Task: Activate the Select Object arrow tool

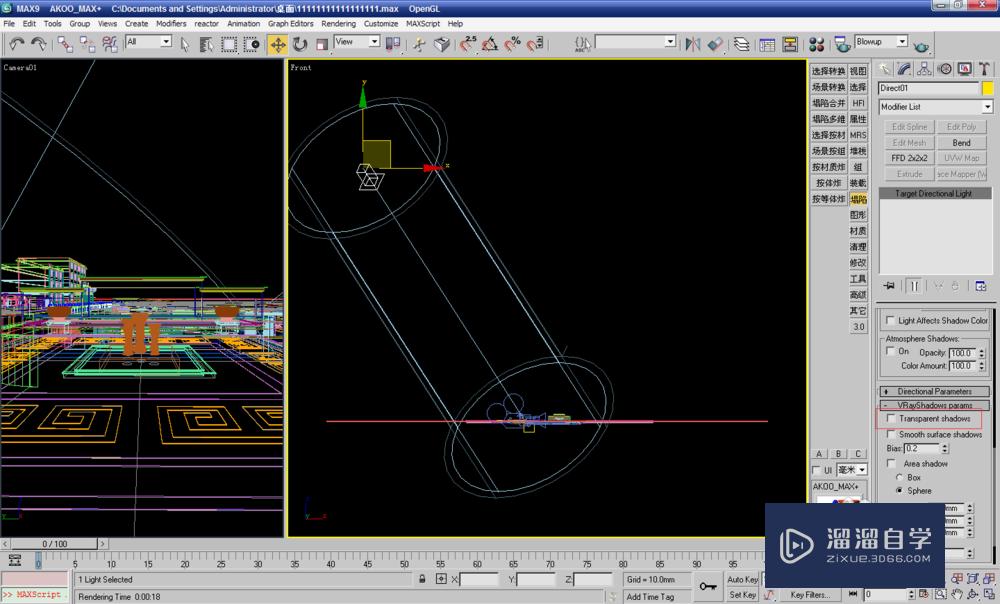Action: tap(185, 43)
